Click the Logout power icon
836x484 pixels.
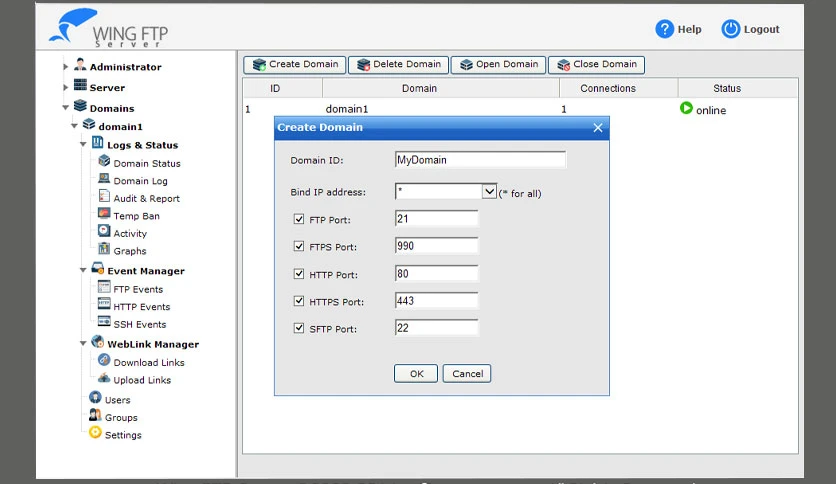tap(730, 29)
